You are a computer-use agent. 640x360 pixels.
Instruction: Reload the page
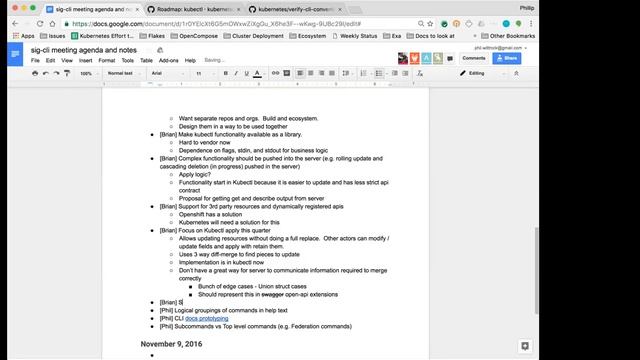click(40, 24)
